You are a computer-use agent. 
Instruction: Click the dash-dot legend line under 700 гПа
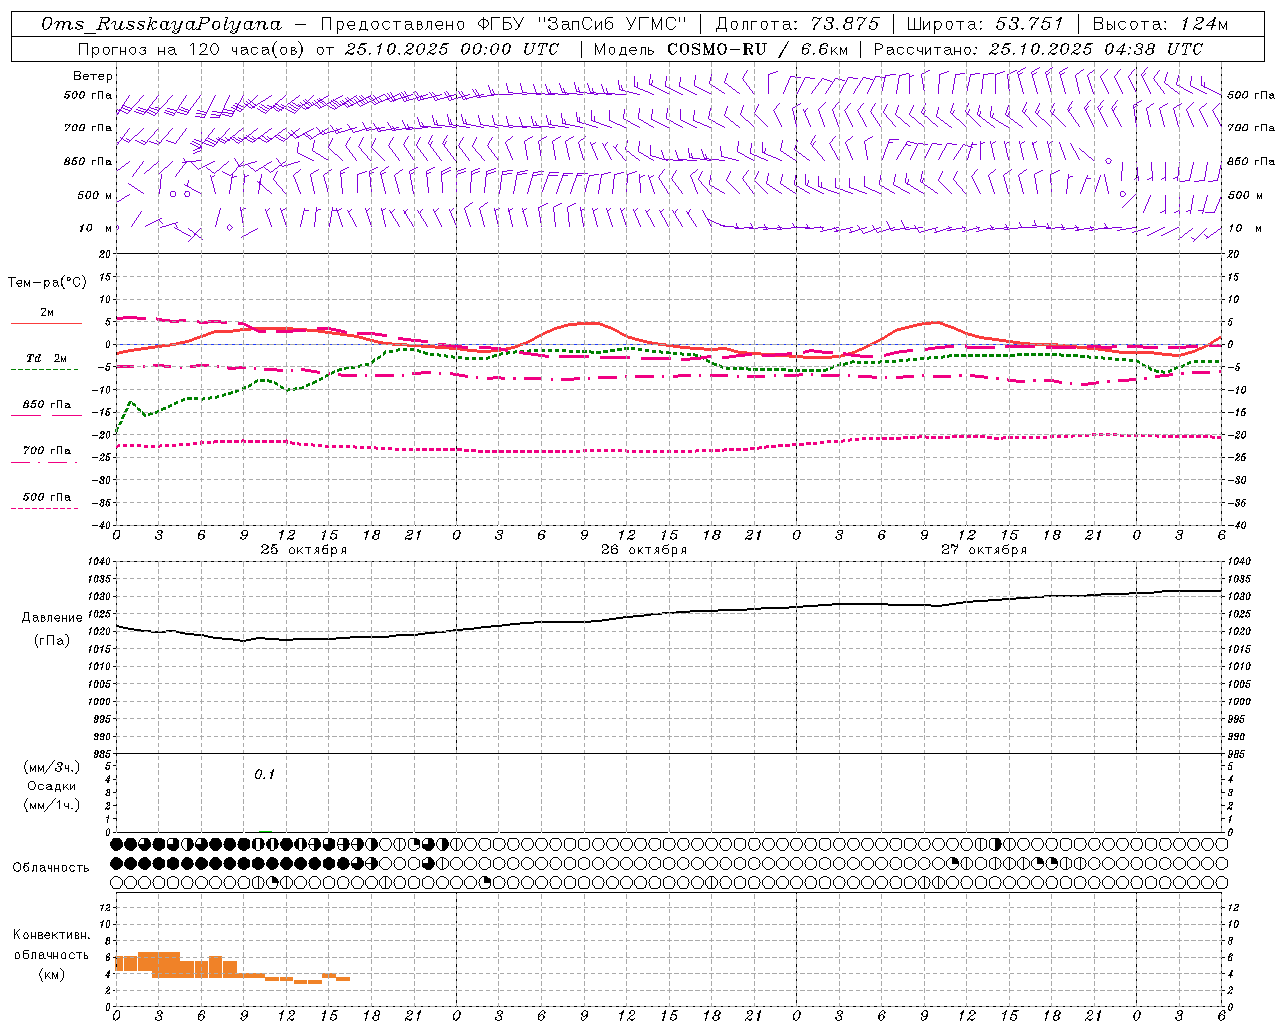point(44,462)
